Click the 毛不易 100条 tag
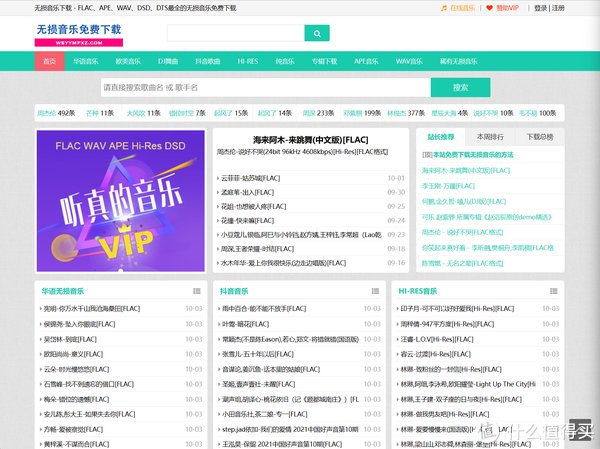The image size is (600, 449). (537, 113)
